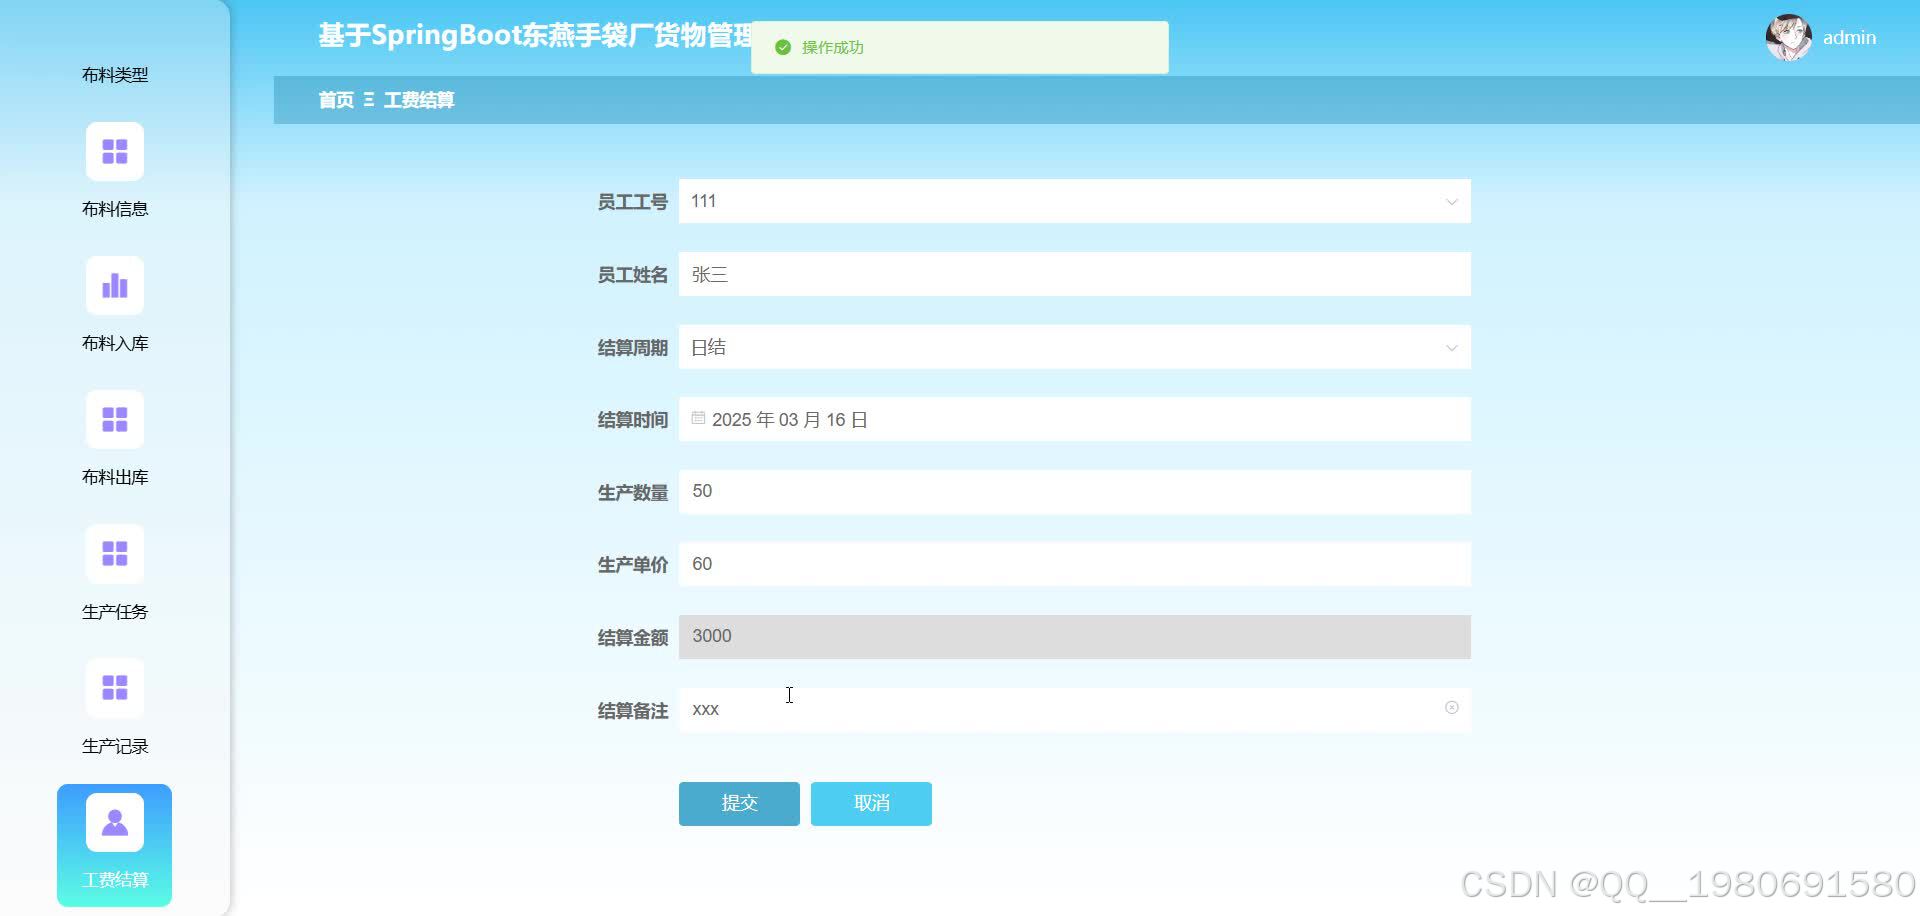Submit the form with 提交 button
The width and height of the screenshot is (1920, 916).
coord(738,803)
